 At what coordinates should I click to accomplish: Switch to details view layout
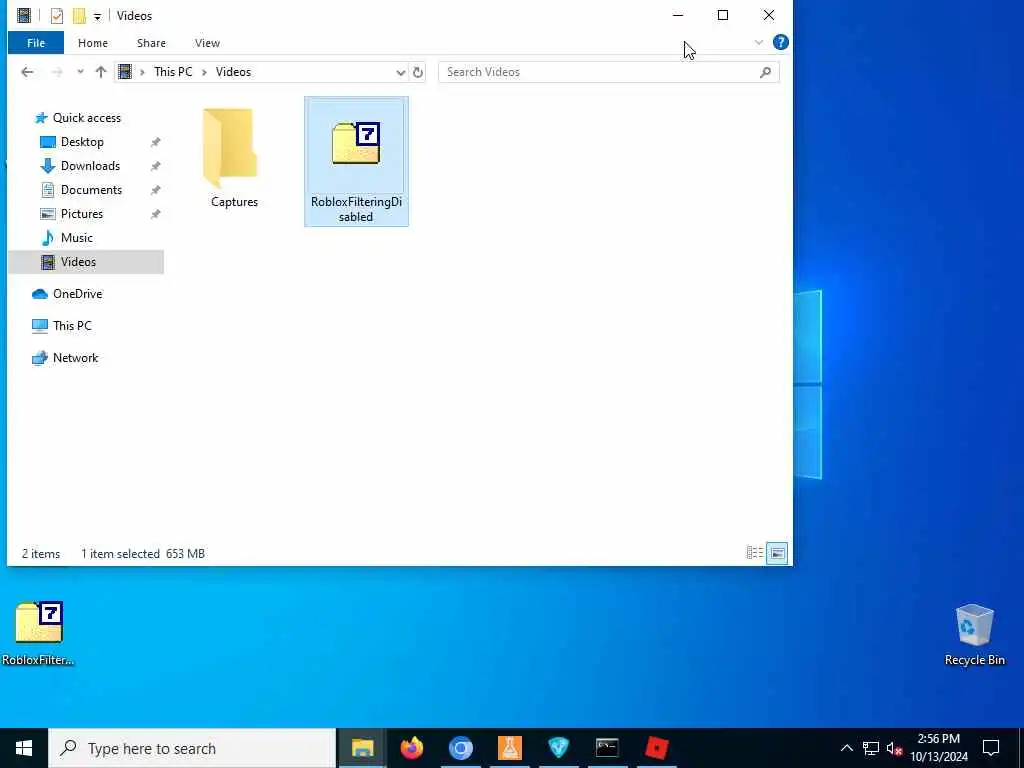(x=754, y=553)
